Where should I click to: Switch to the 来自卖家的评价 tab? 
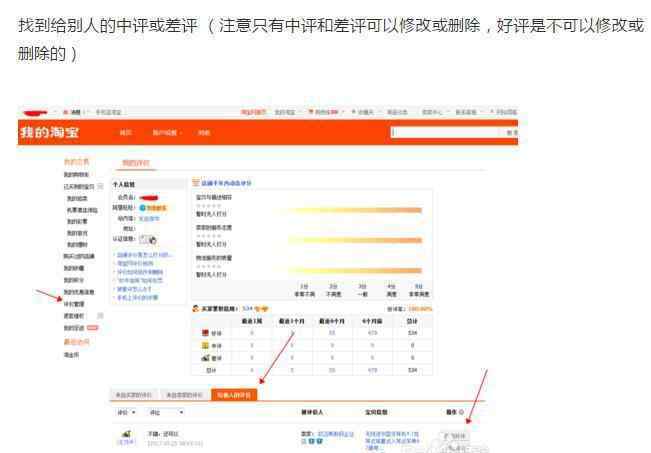tap(184, 395)
